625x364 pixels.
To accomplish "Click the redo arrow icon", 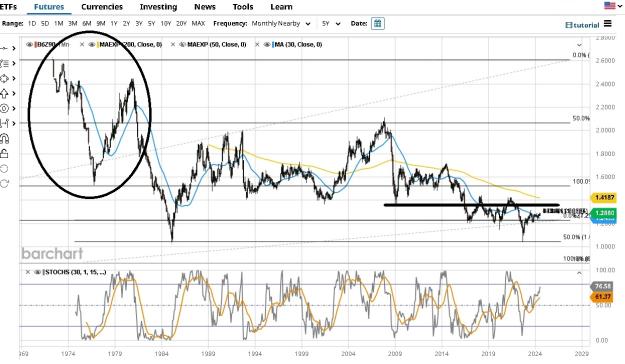I will point(4,183).
